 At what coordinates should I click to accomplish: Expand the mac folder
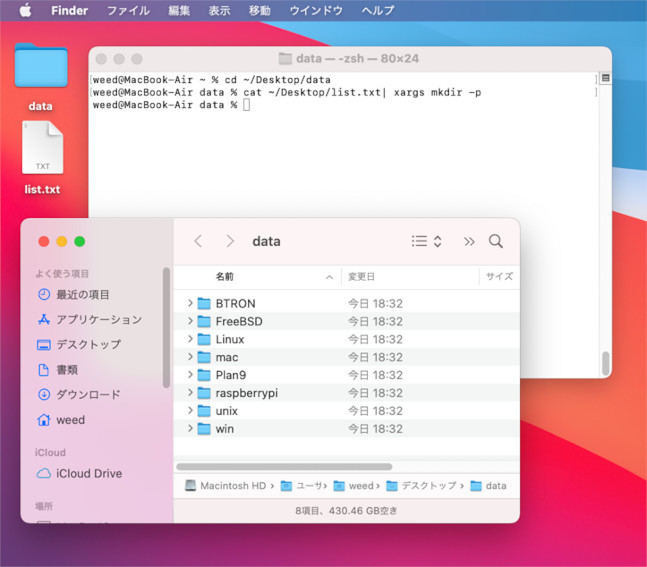pos(190,357)
